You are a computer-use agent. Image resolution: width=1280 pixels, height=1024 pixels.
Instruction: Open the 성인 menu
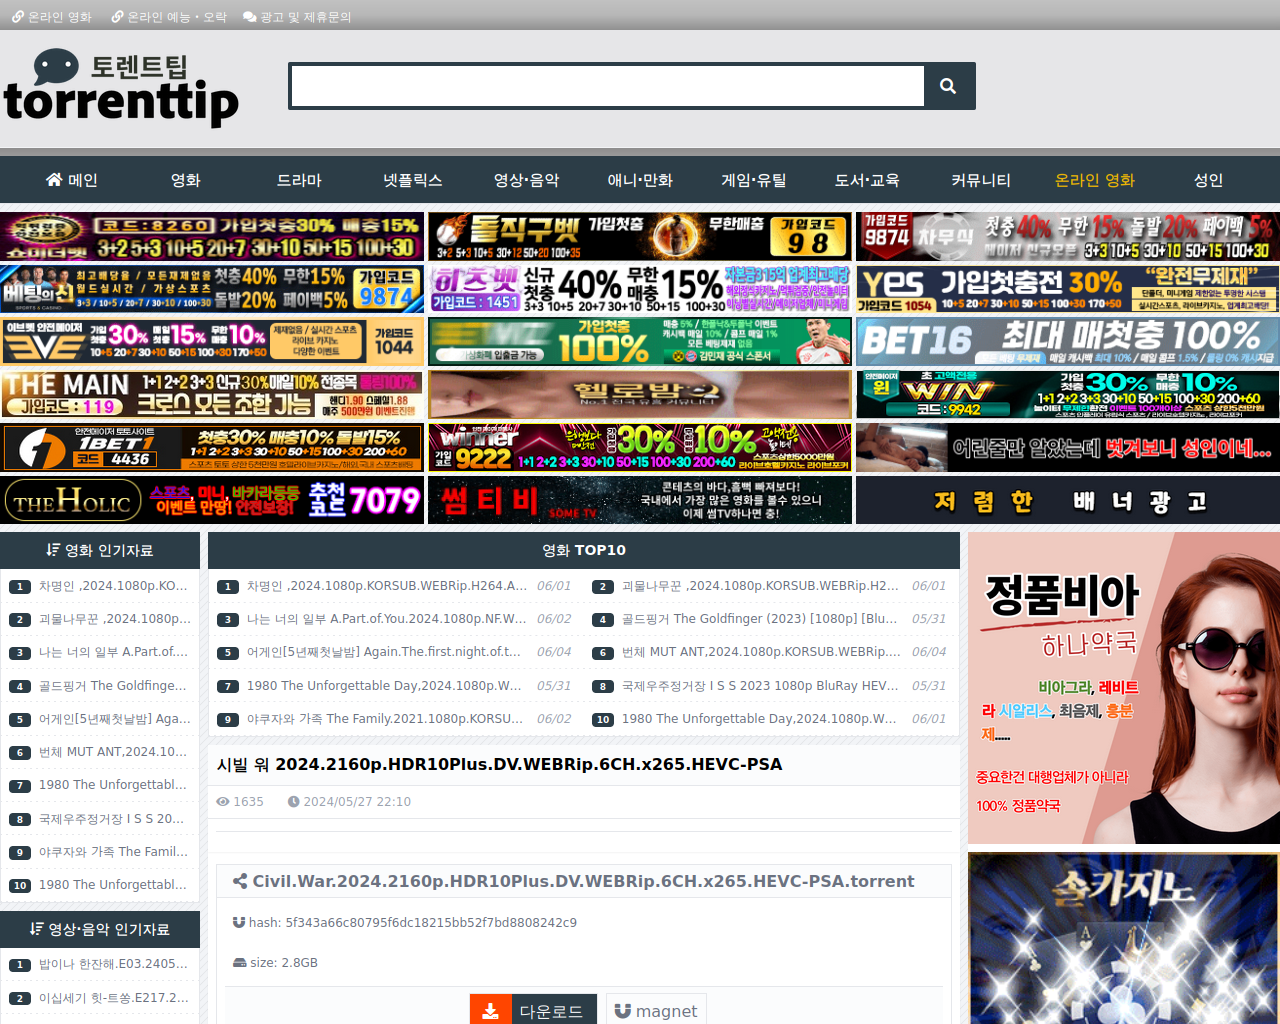pyautogui.click(x=1208, y=180)
